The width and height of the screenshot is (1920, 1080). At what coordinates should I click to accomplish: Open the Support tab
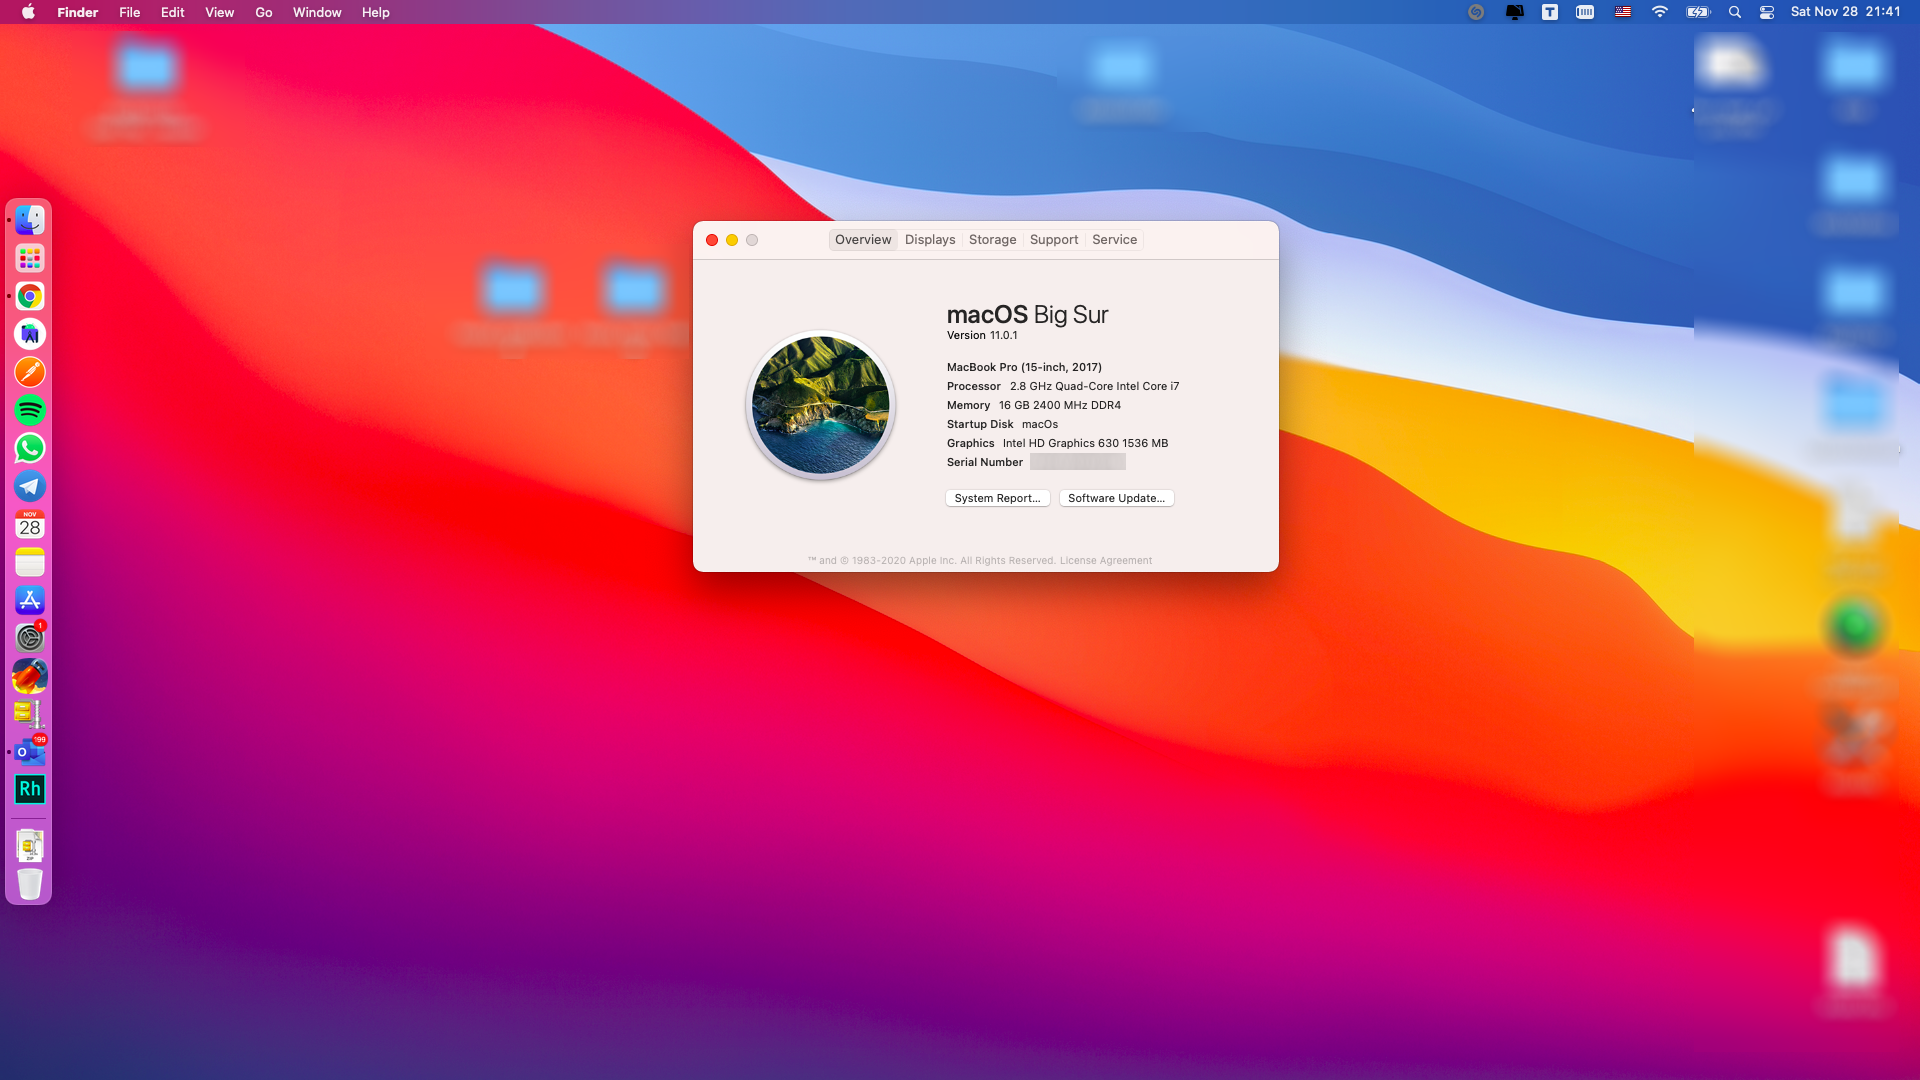(1054, 240)
